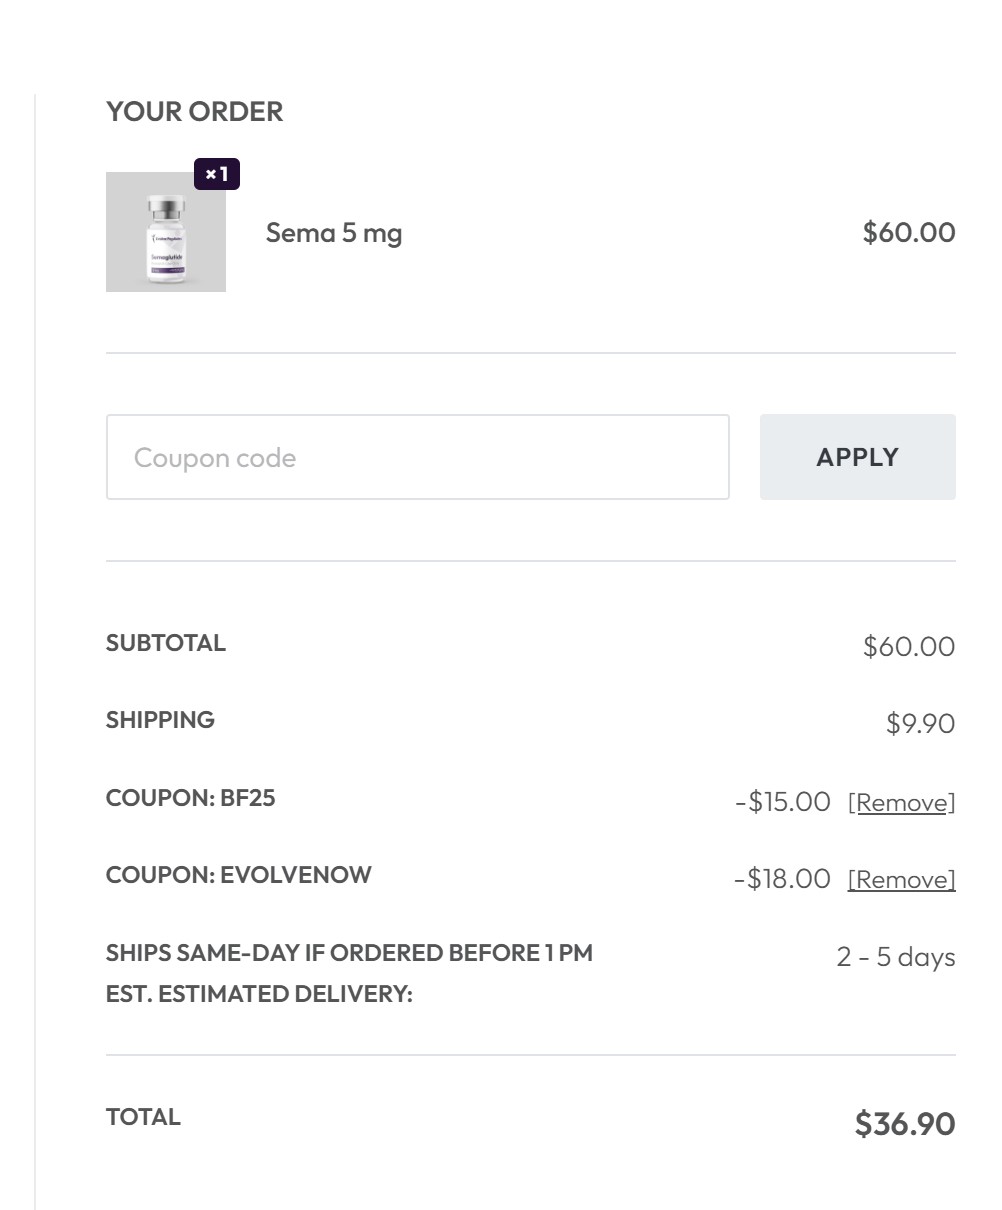This screenshot has width=1002, height=1210.
Task: Click the 2 - 5 days delivery estimate
Action: click(x=895, y=957)
